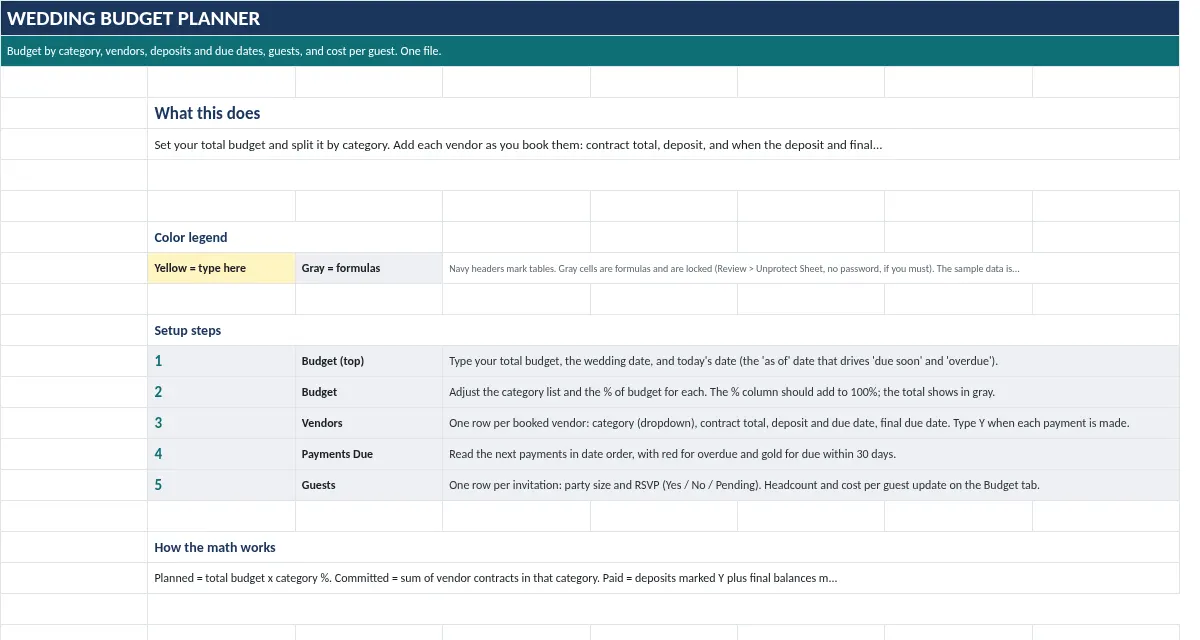
Task: Click the 'Payments Due' step label cell
Action: 369,454
